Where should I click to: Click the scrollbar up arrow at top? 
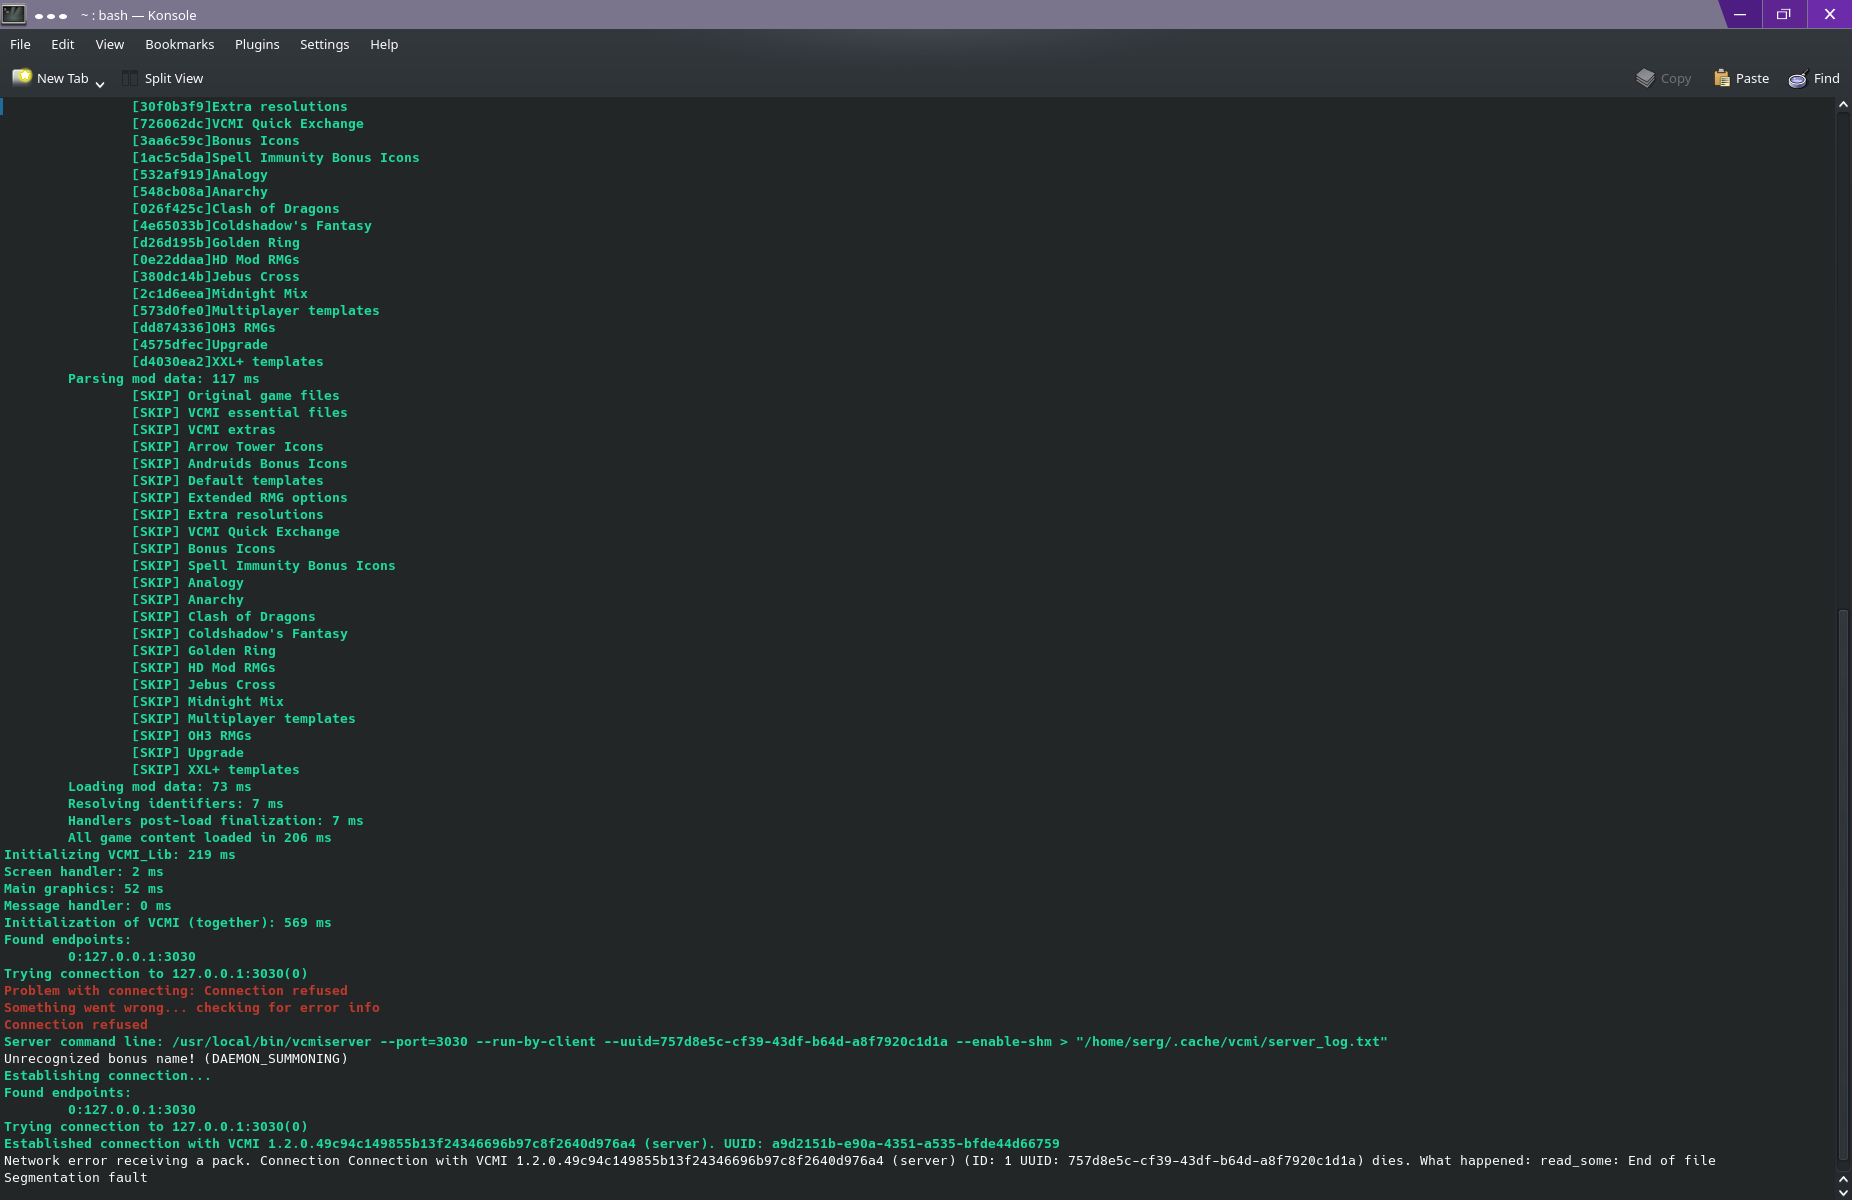(1843, 104)
